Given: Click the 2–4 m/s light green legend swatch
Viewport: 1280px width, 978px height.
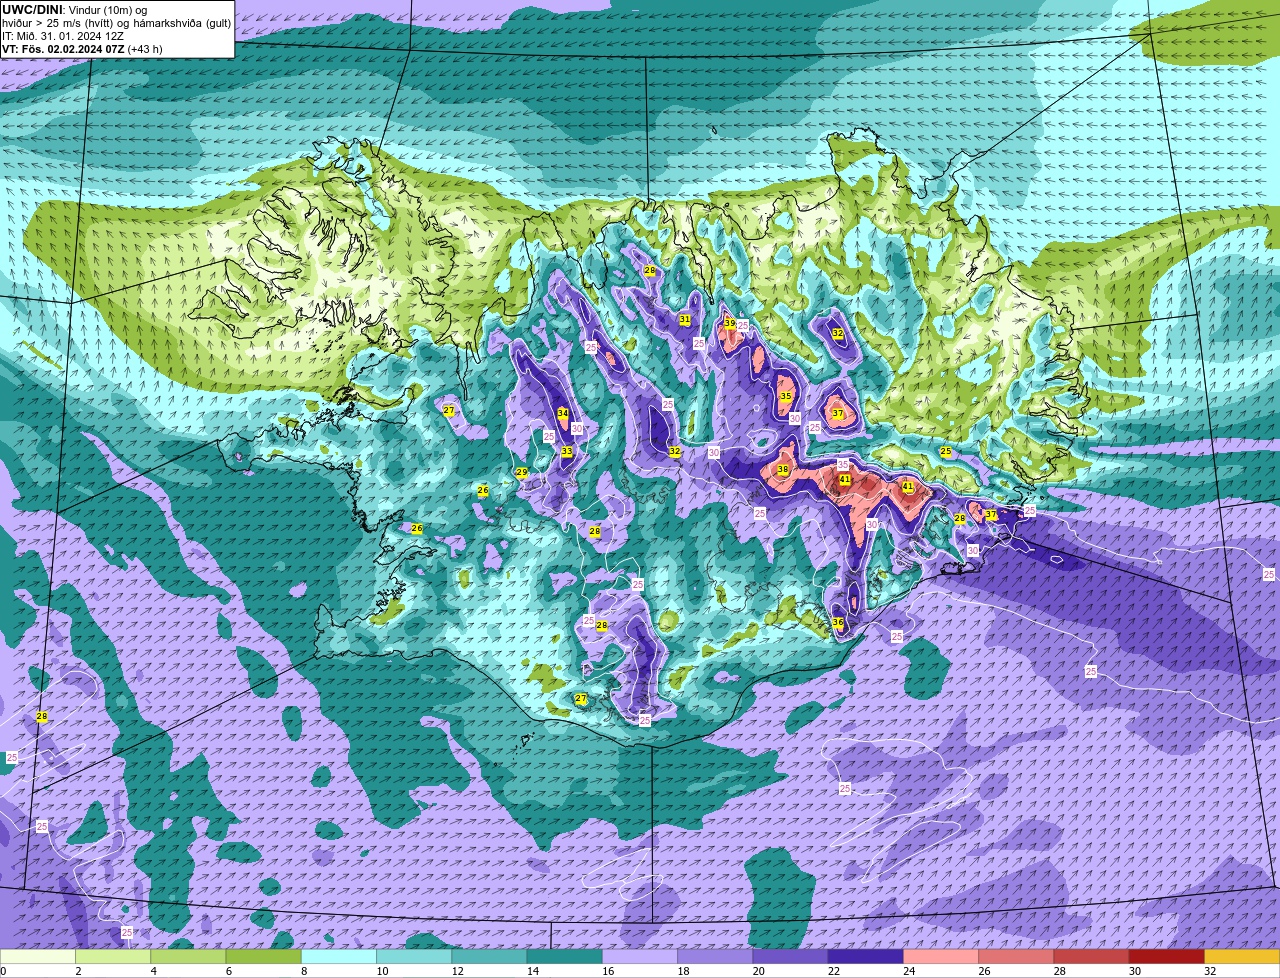Looking at the screenshot, I should (113, 957).
